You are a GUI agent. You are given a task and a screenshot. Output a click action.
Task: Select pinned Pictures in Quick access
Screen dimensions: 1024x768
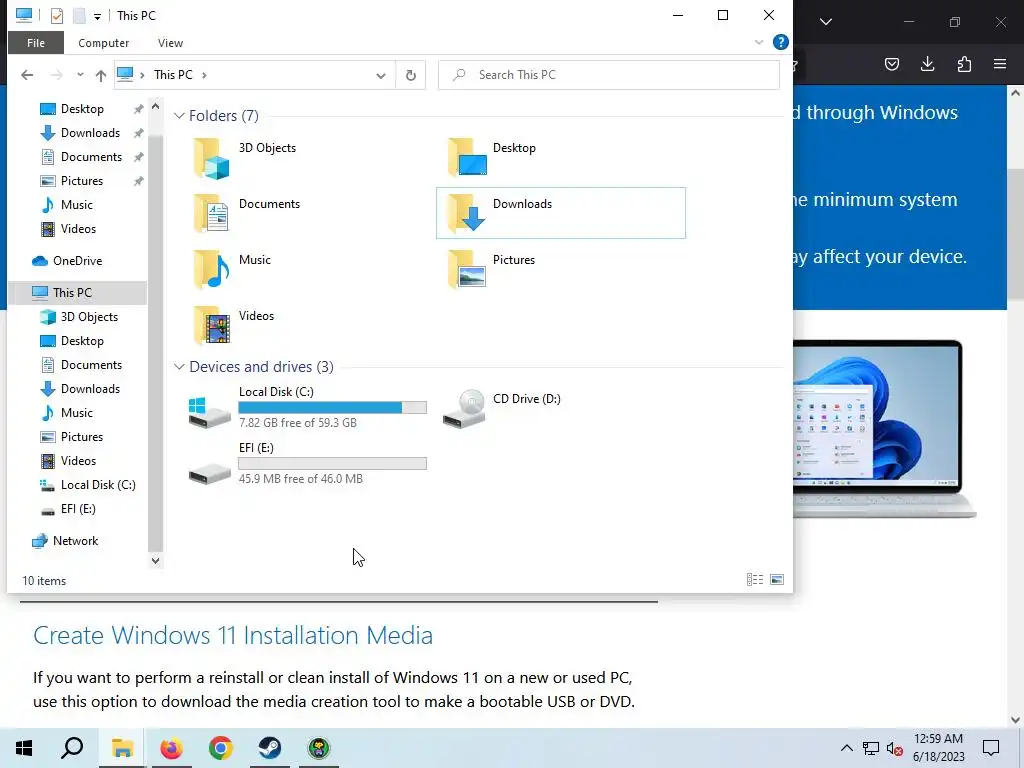click(x=82, y=181)
